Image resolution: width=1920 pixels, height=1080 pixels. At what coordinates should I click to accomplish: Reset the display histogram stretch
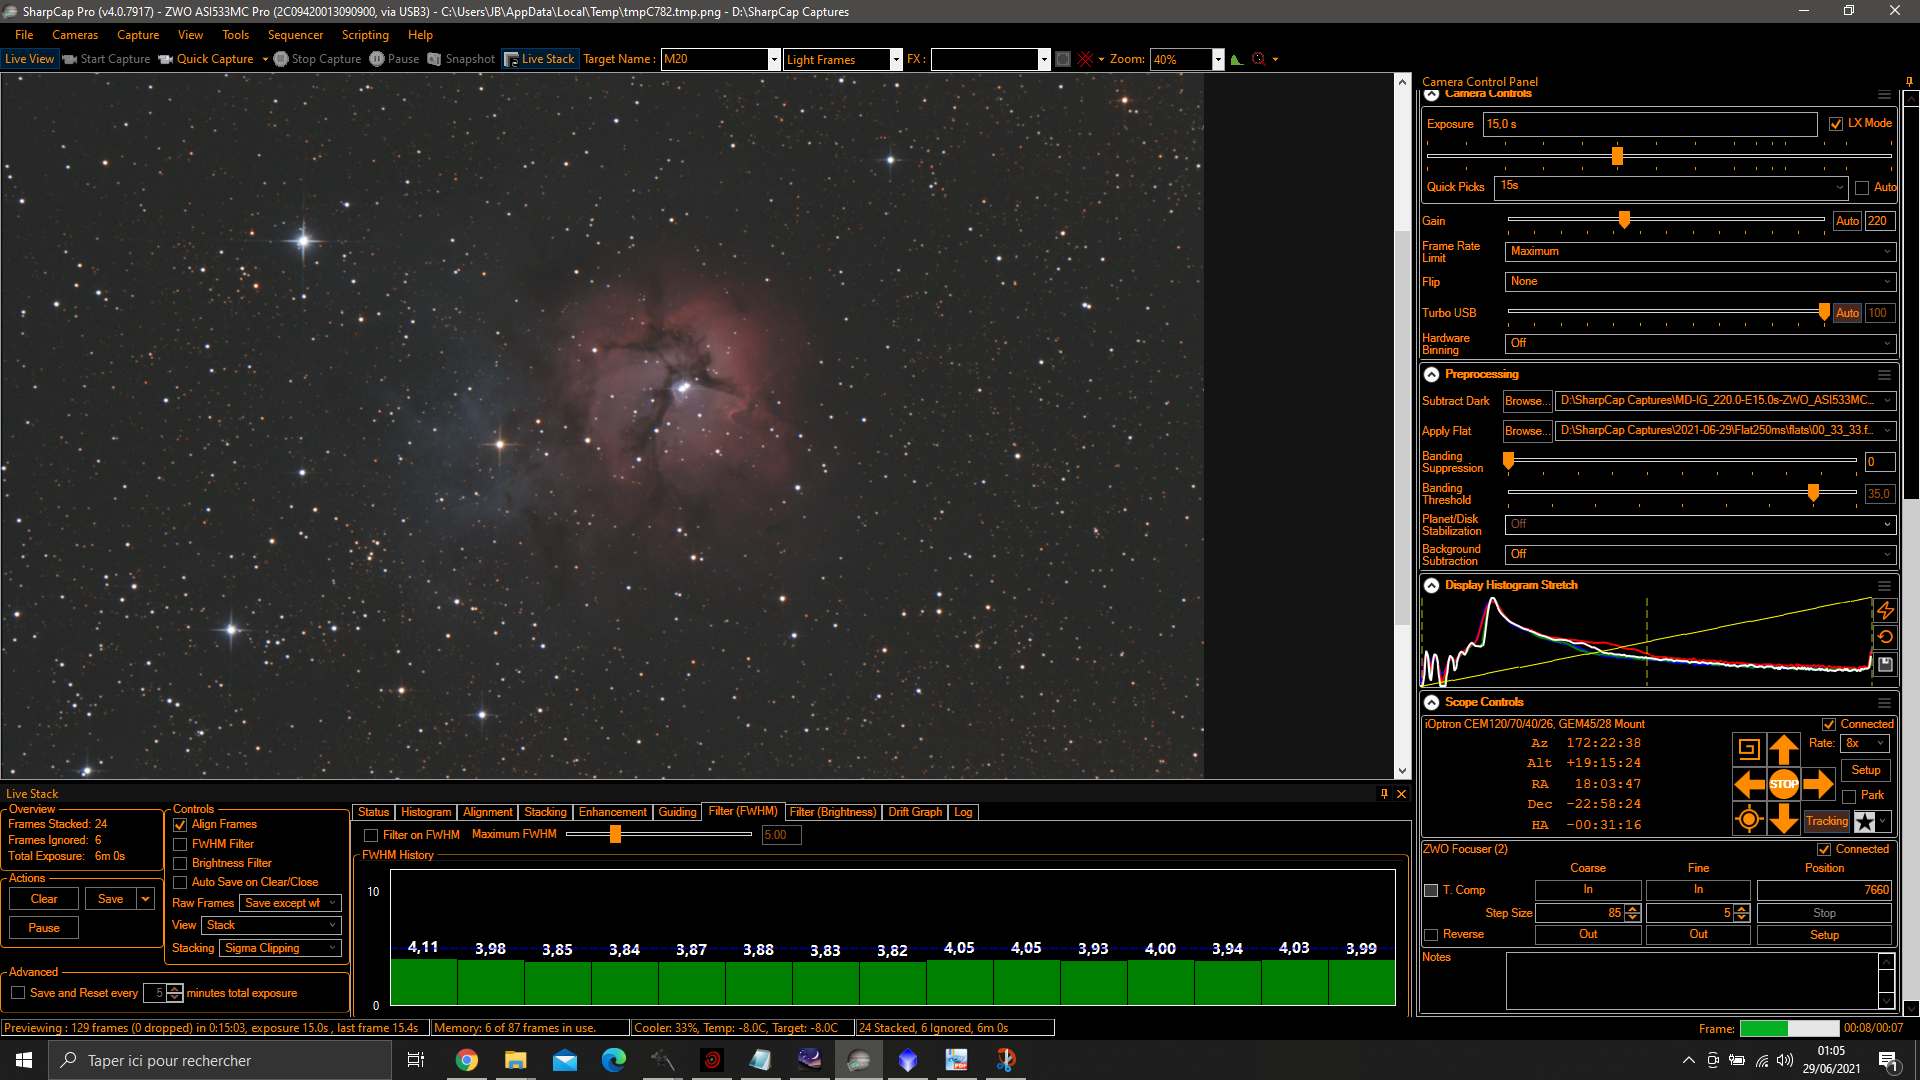pos(1885,637)
